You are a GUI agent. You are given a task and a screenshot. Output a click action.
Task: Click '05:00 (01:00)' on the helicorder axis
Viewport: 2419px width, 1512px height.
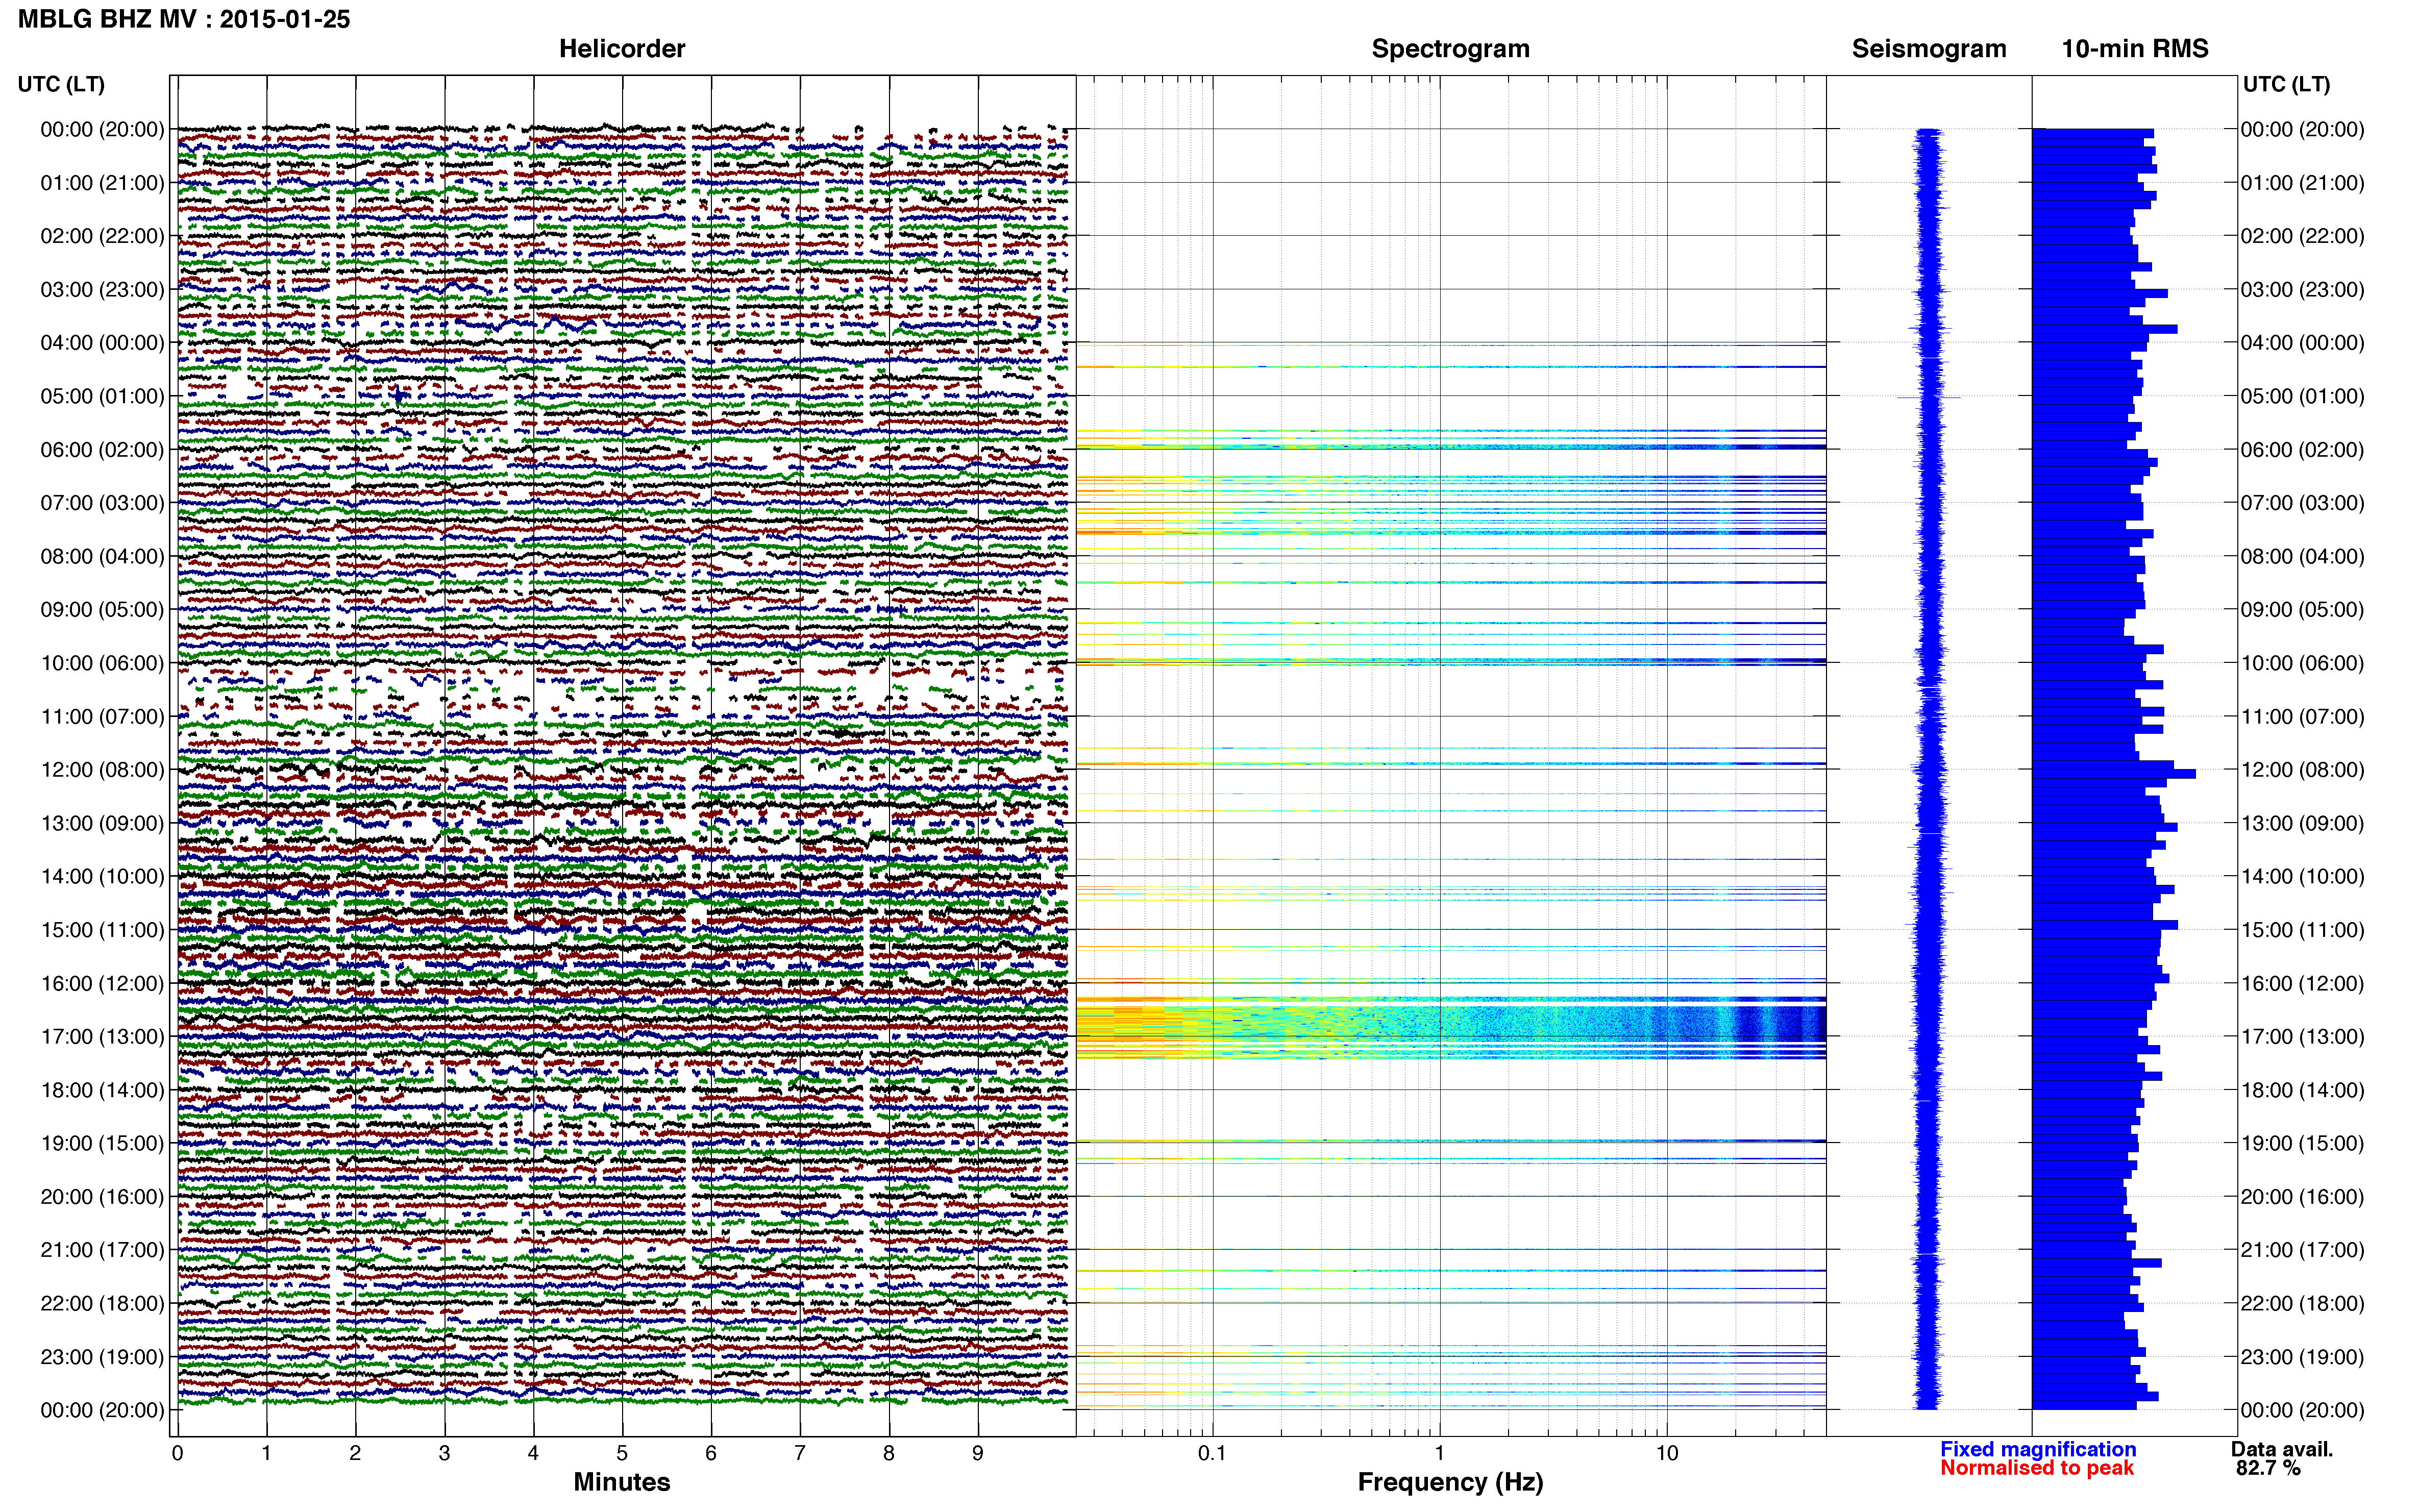click(x=102, y=396)
